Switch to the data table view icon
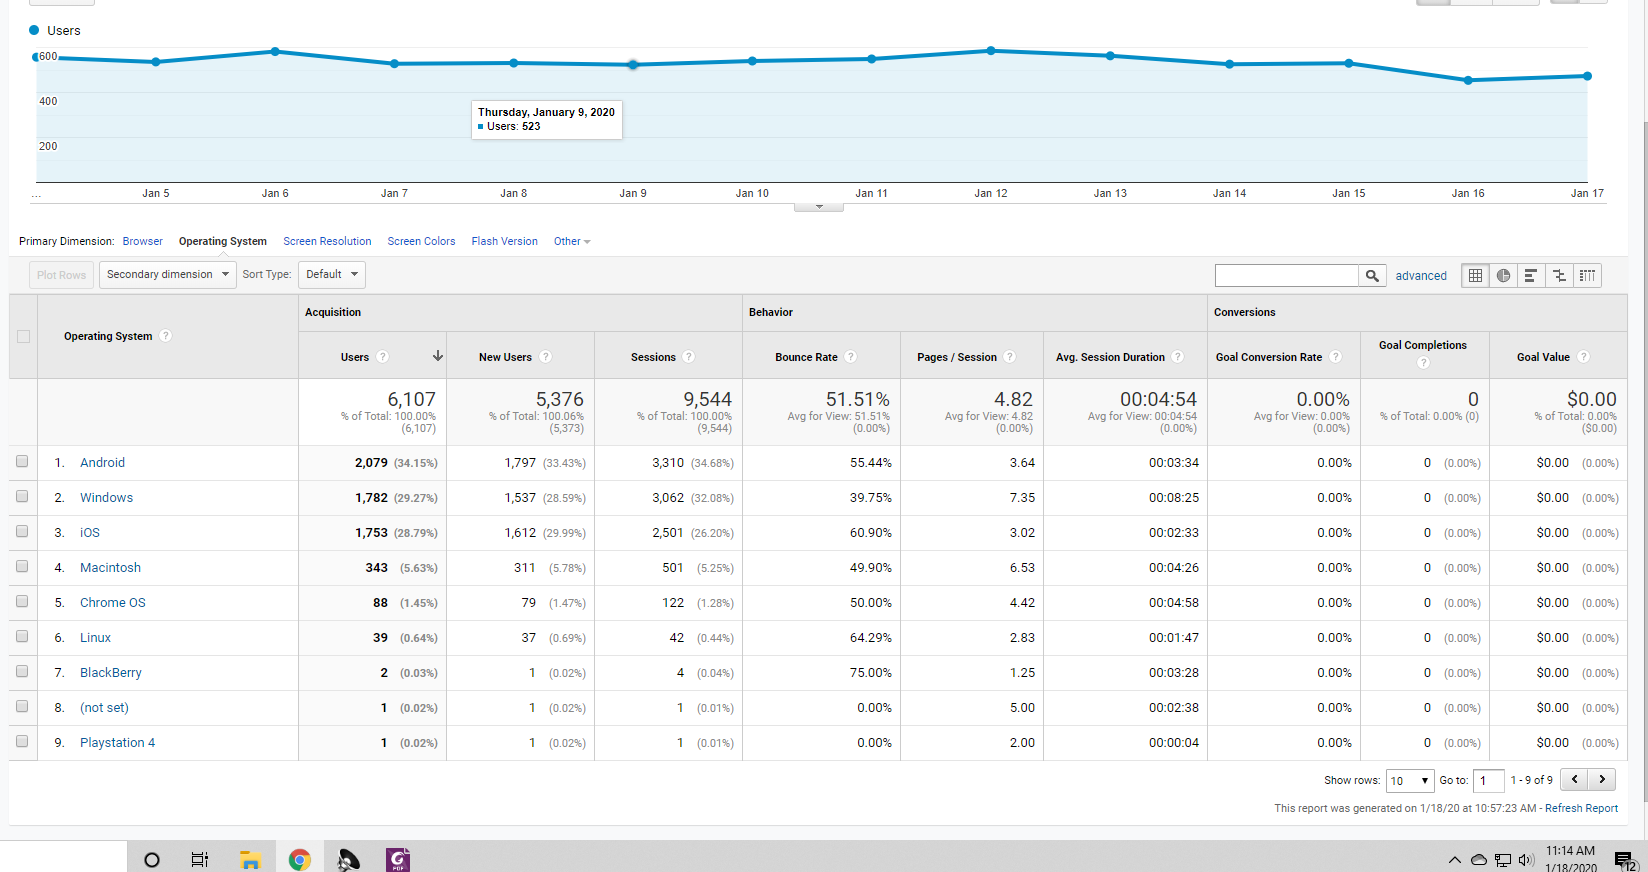This screenshot has width=1648, height=872. pyautogui.click(x=1475, y=276)
